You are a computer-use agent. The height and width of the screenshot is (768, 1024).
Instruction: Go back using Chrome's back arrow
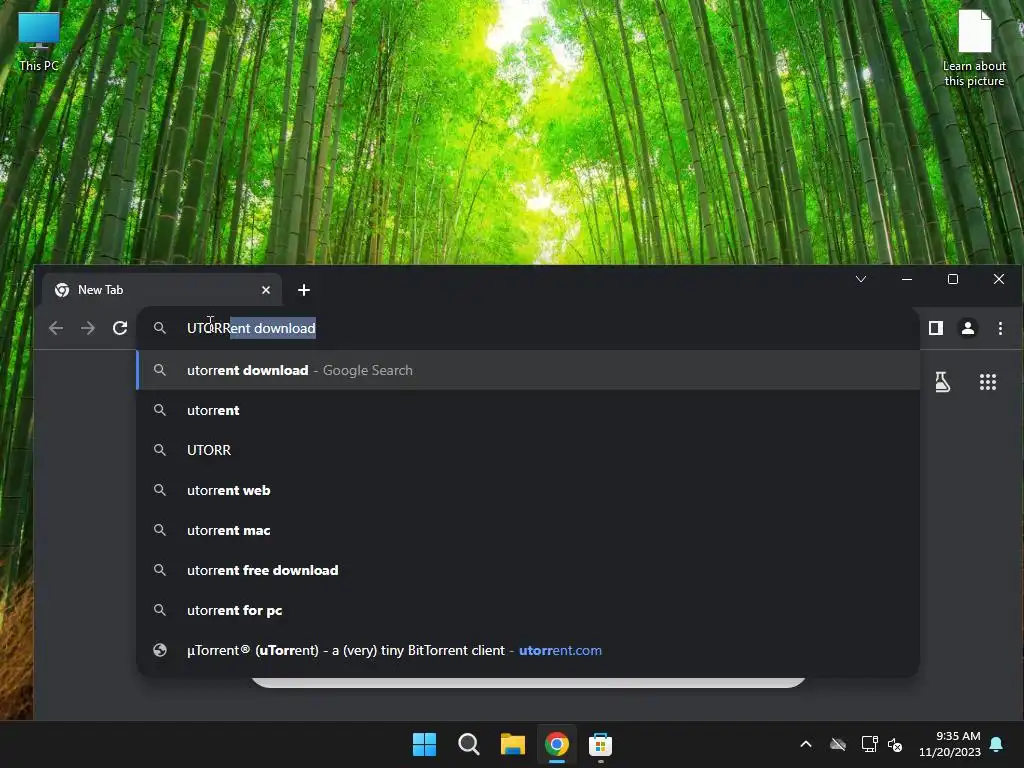(56, 328)
